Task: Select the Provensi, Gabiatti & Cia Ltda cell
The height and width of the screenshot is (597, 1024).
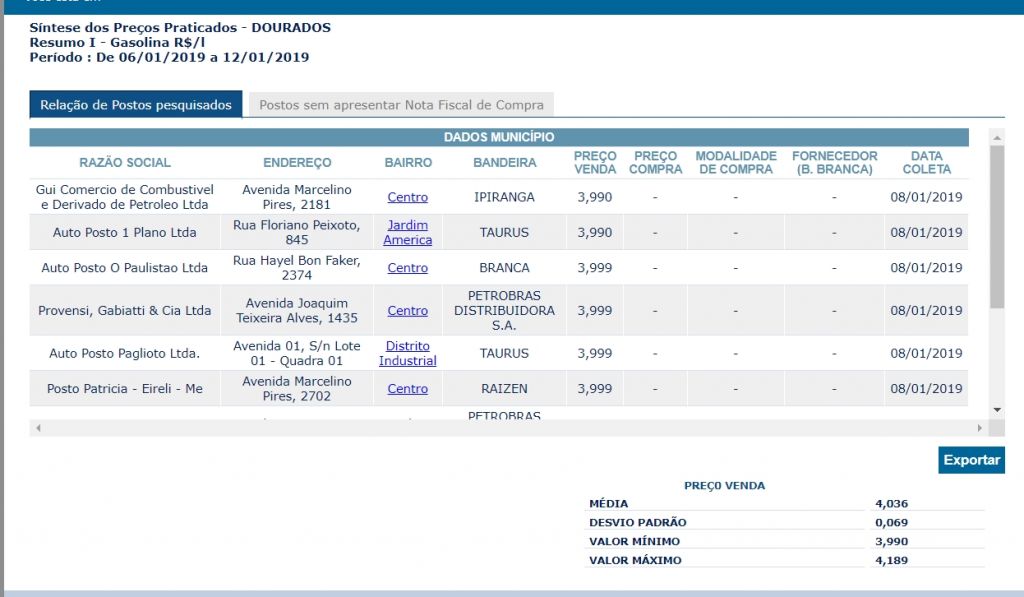Action: pyautogui.click(x=125, y=311)
